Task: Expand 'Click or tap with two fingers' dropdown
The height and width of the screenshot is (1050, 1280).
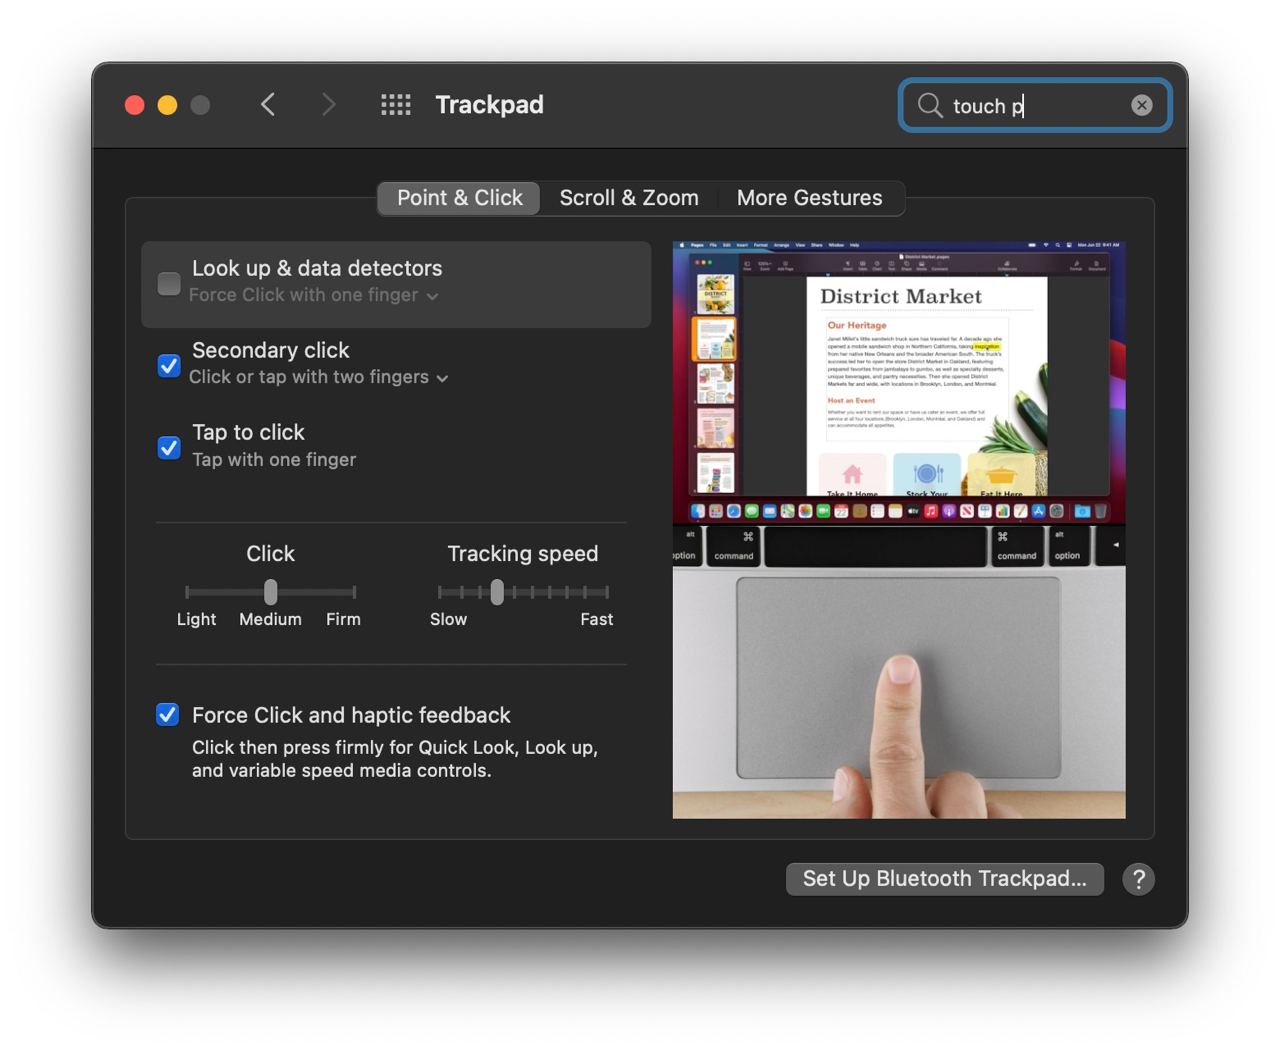Action: coord(318,377)
